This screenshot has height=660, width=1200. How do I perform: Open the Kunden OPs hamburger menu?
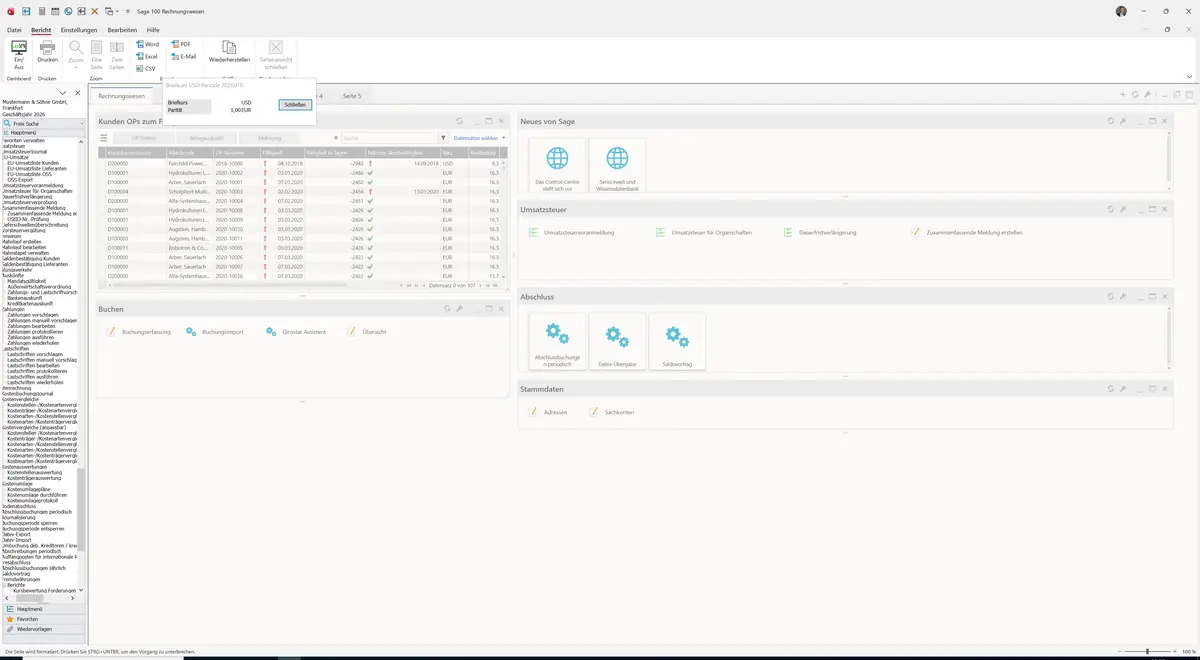click(103, 138)
